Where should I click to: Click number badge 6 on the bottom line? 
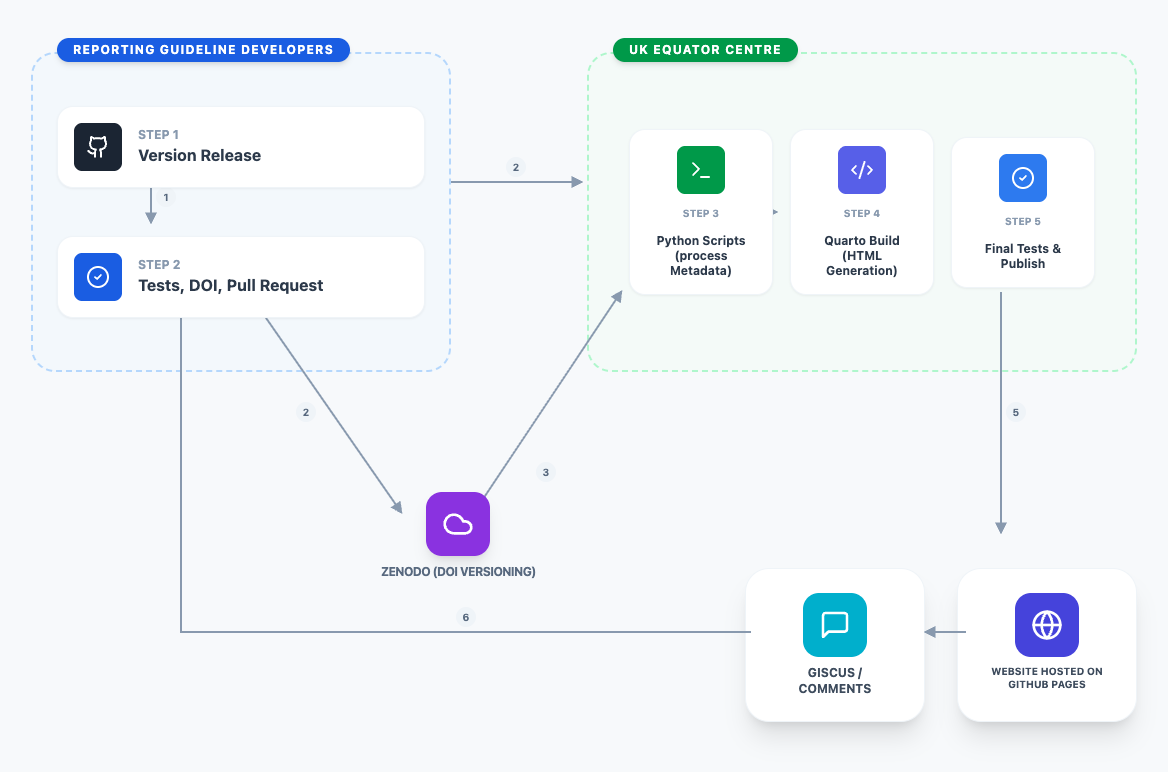(x=465, y=617)
